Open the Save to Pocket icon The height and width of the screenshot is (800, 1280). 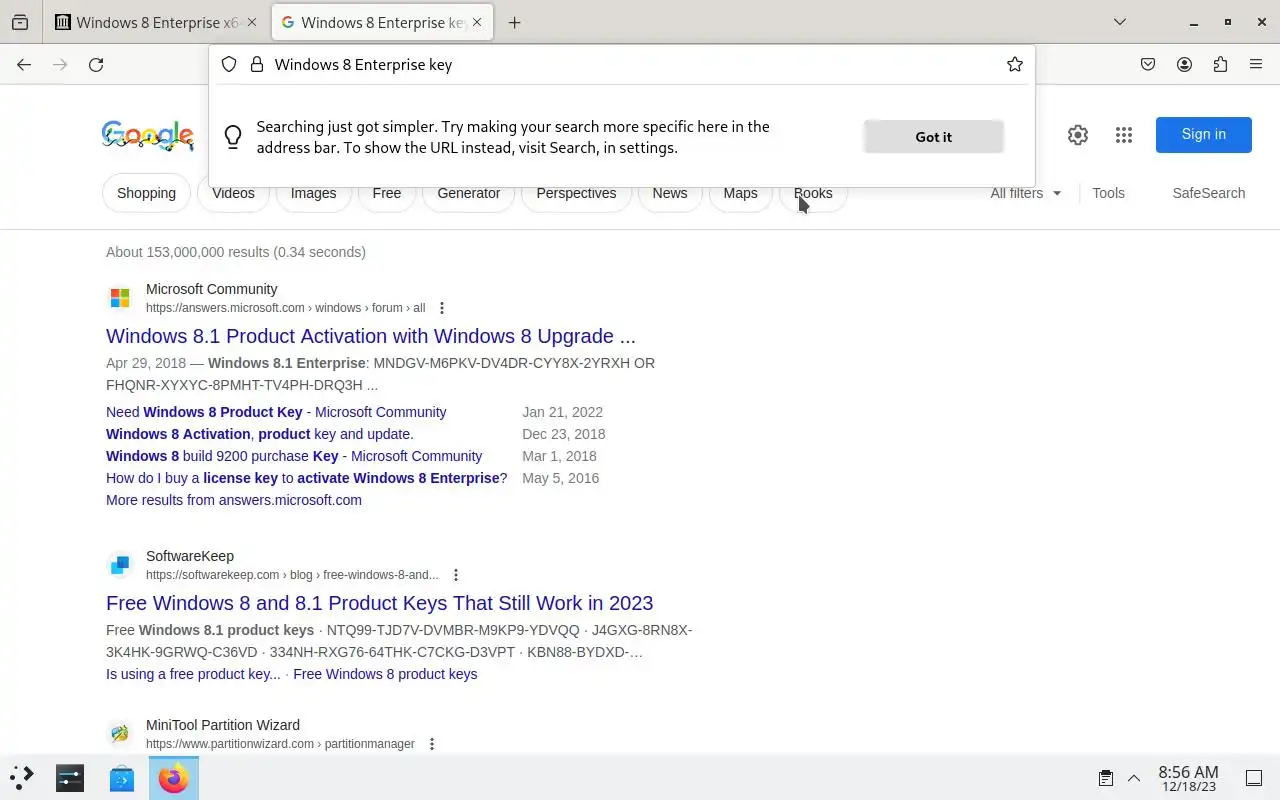[1148, 65]
